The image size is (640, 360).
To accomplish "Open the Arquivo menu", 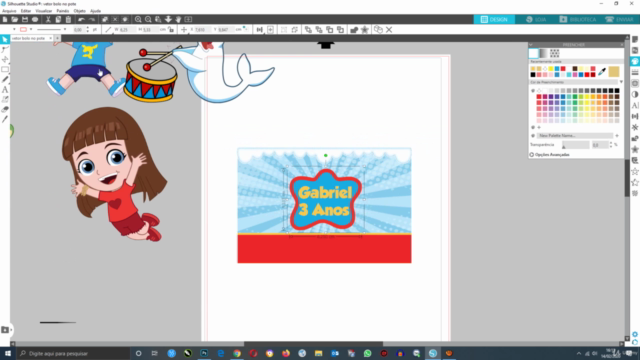I will (x=9, y=11).
